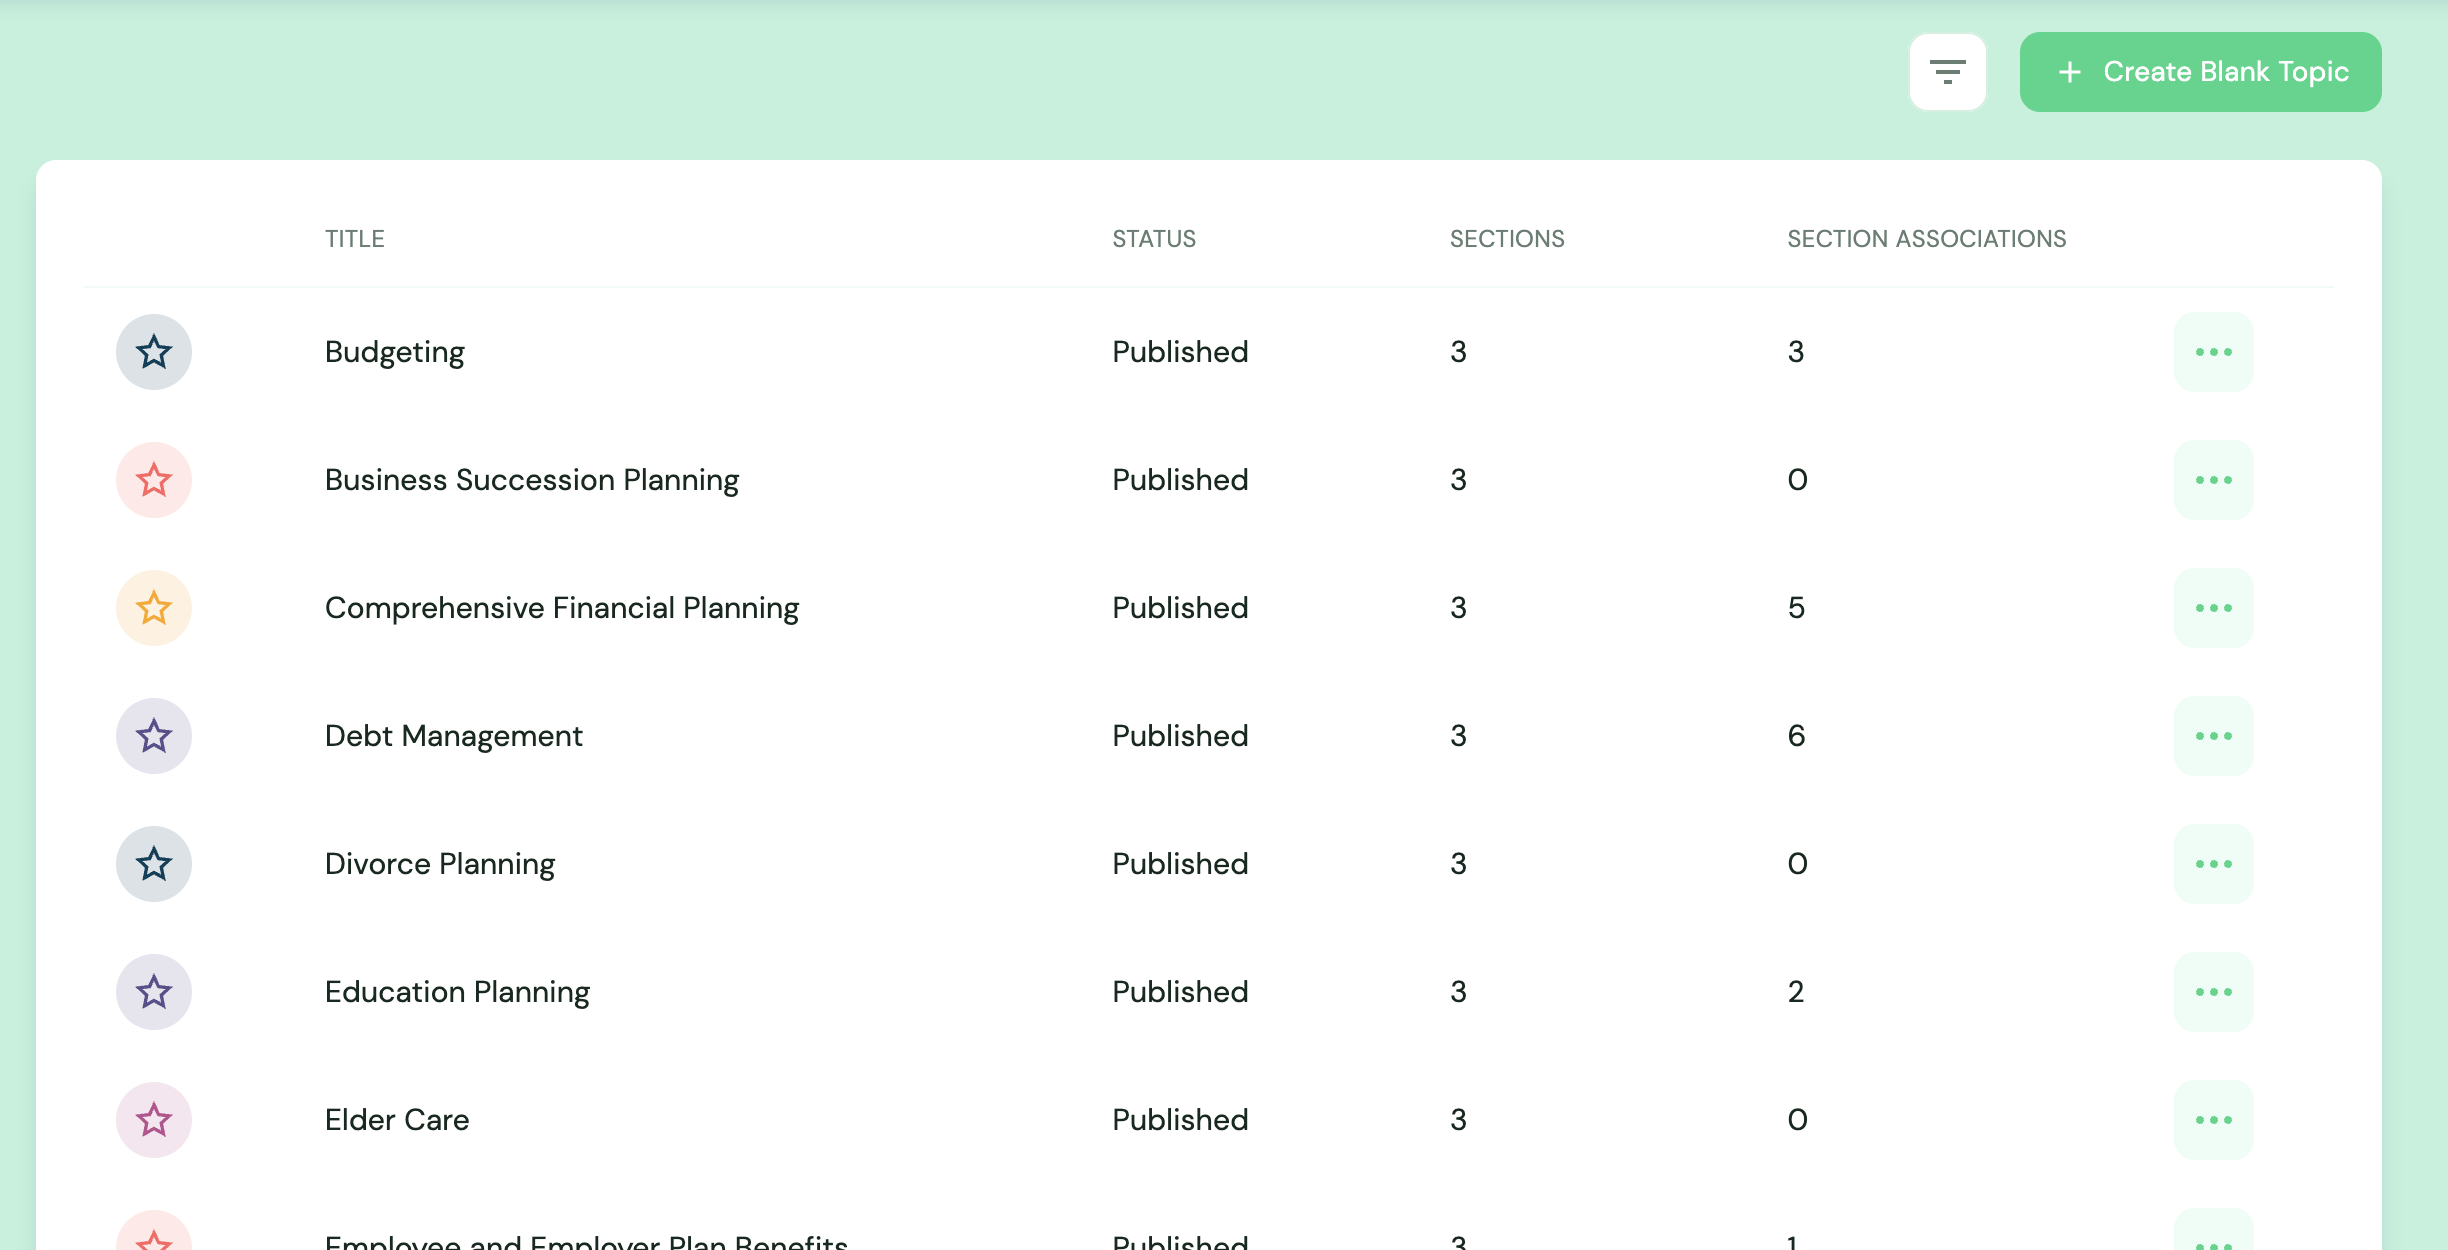Screen dimensions: 2448x1250
Task: Select the SECTIONS column header
Action: [x=1506, y=238]
